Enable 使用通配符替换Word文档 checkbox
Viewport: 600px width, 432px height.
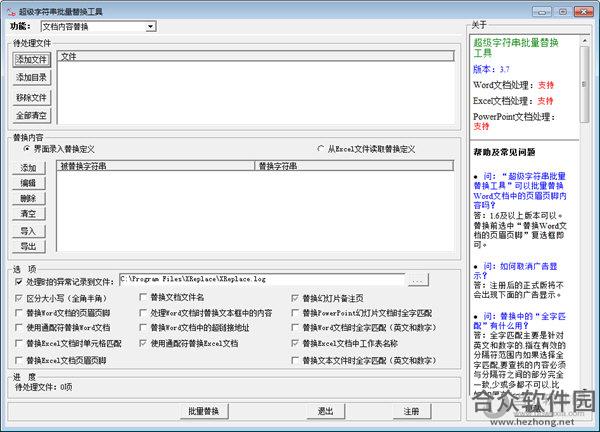19,328
